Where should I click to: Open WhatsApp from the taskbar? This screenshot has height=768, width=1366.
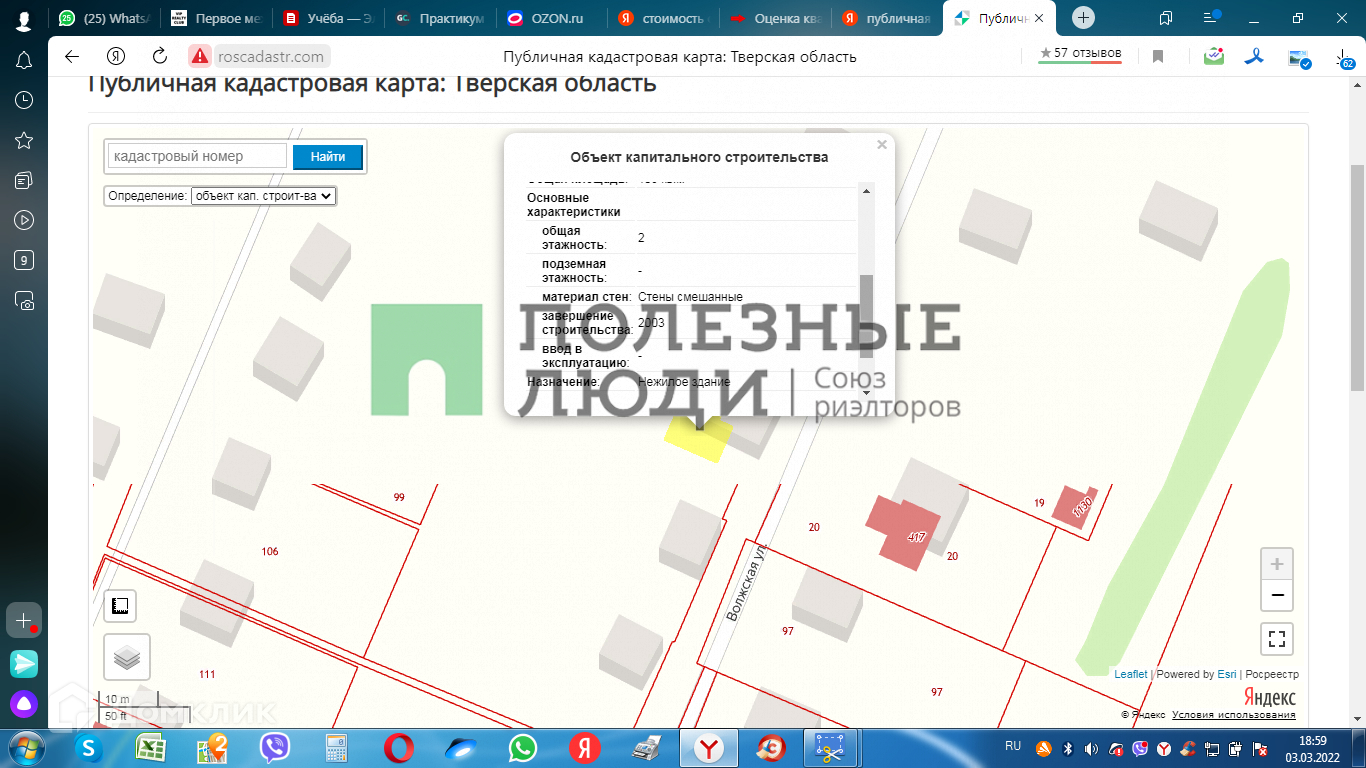click(523, 748)
